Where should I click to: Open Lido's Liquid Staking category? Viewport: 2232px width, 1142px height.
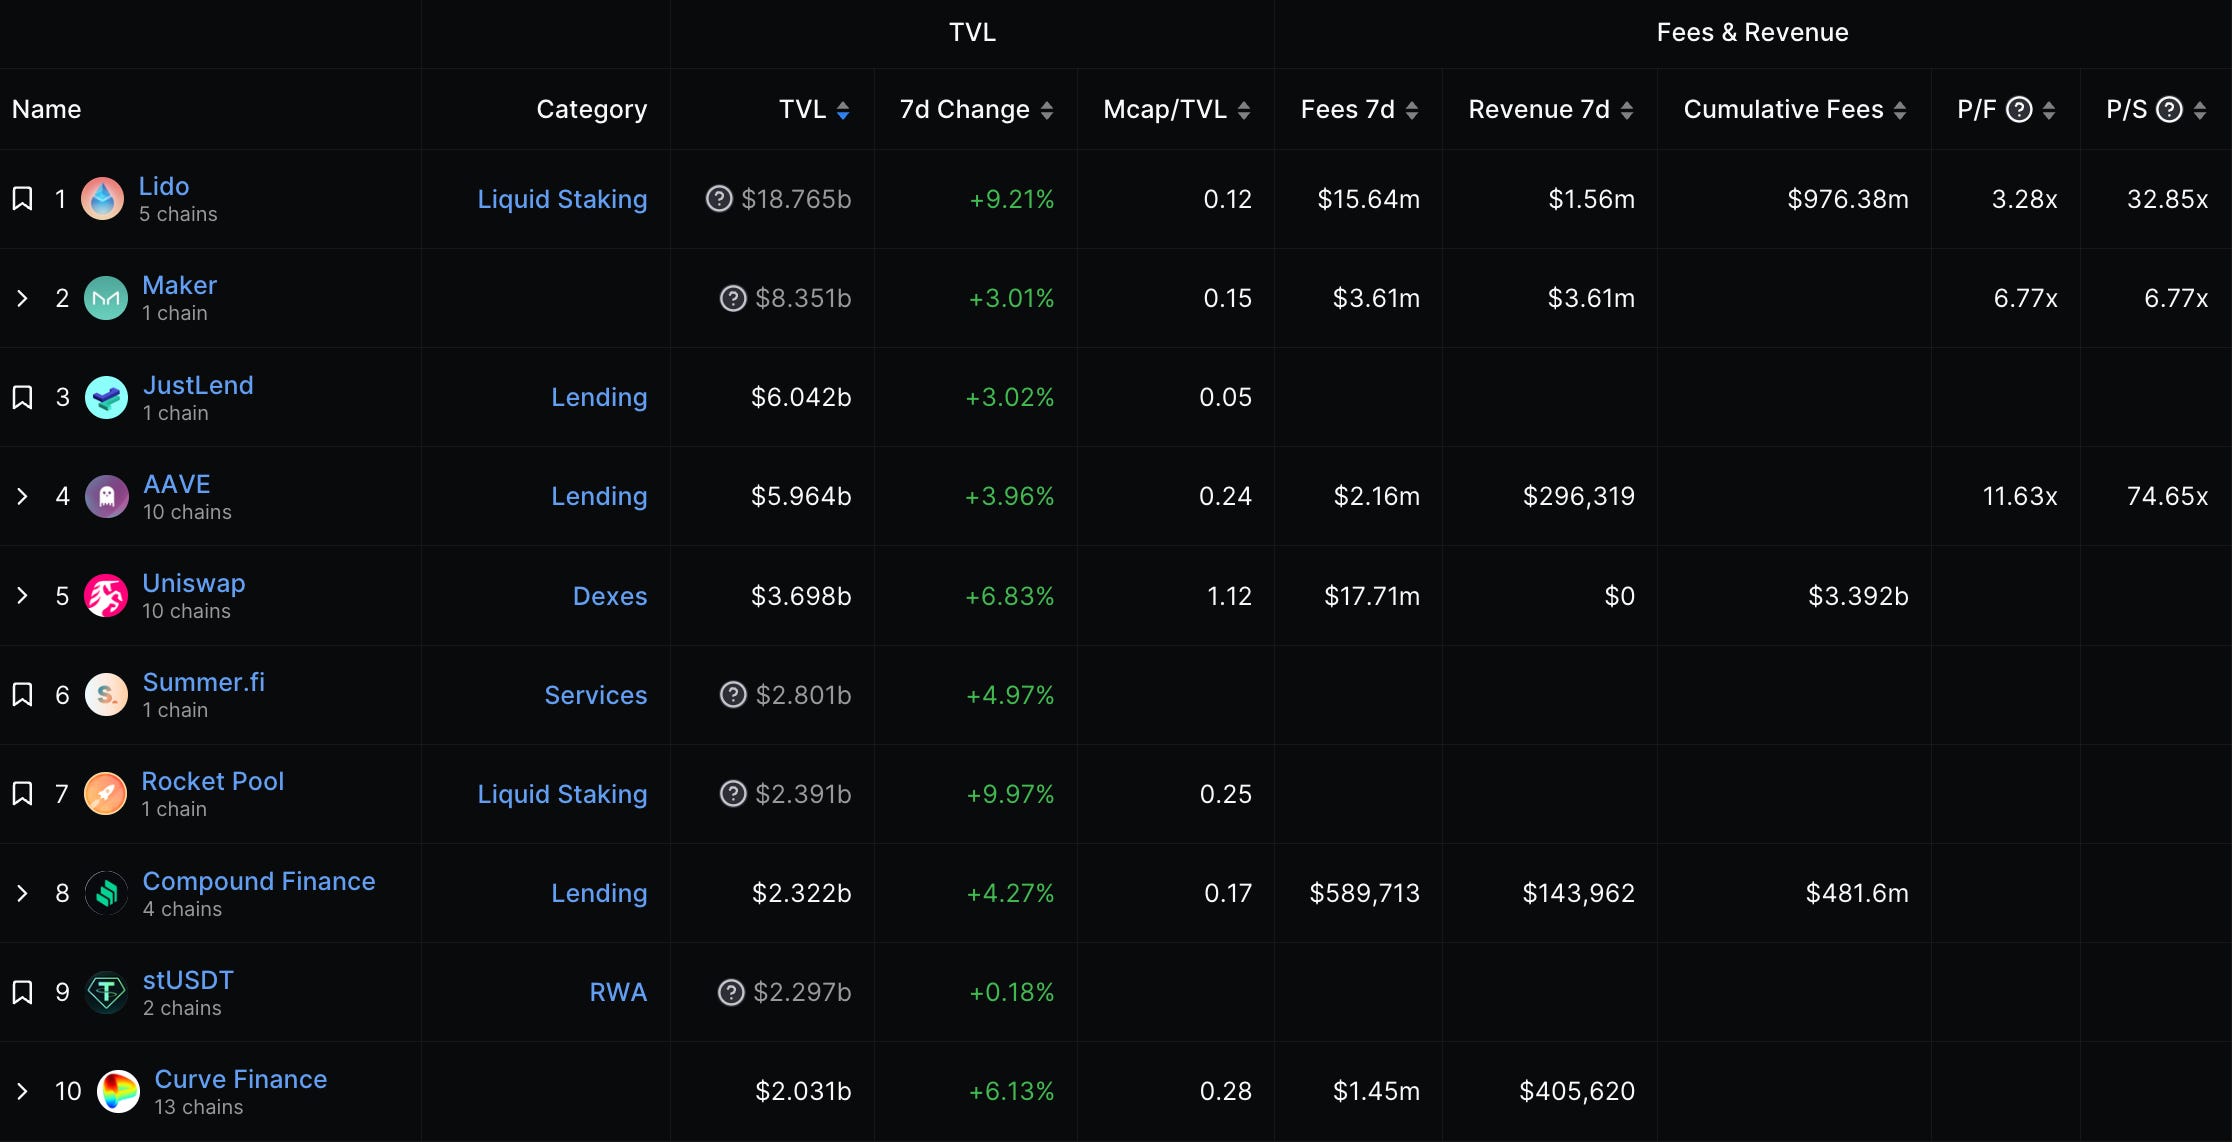562,199
